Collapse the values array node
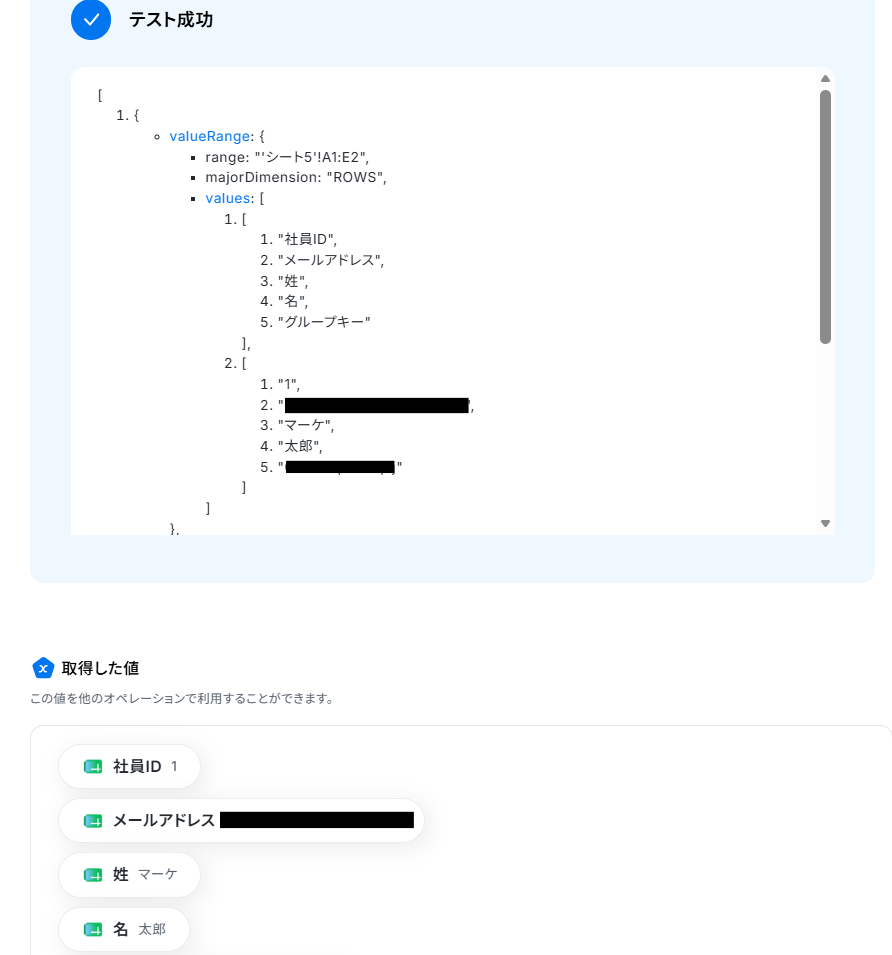This screenshot has width=892, height=955. click(x=228, y=199)
